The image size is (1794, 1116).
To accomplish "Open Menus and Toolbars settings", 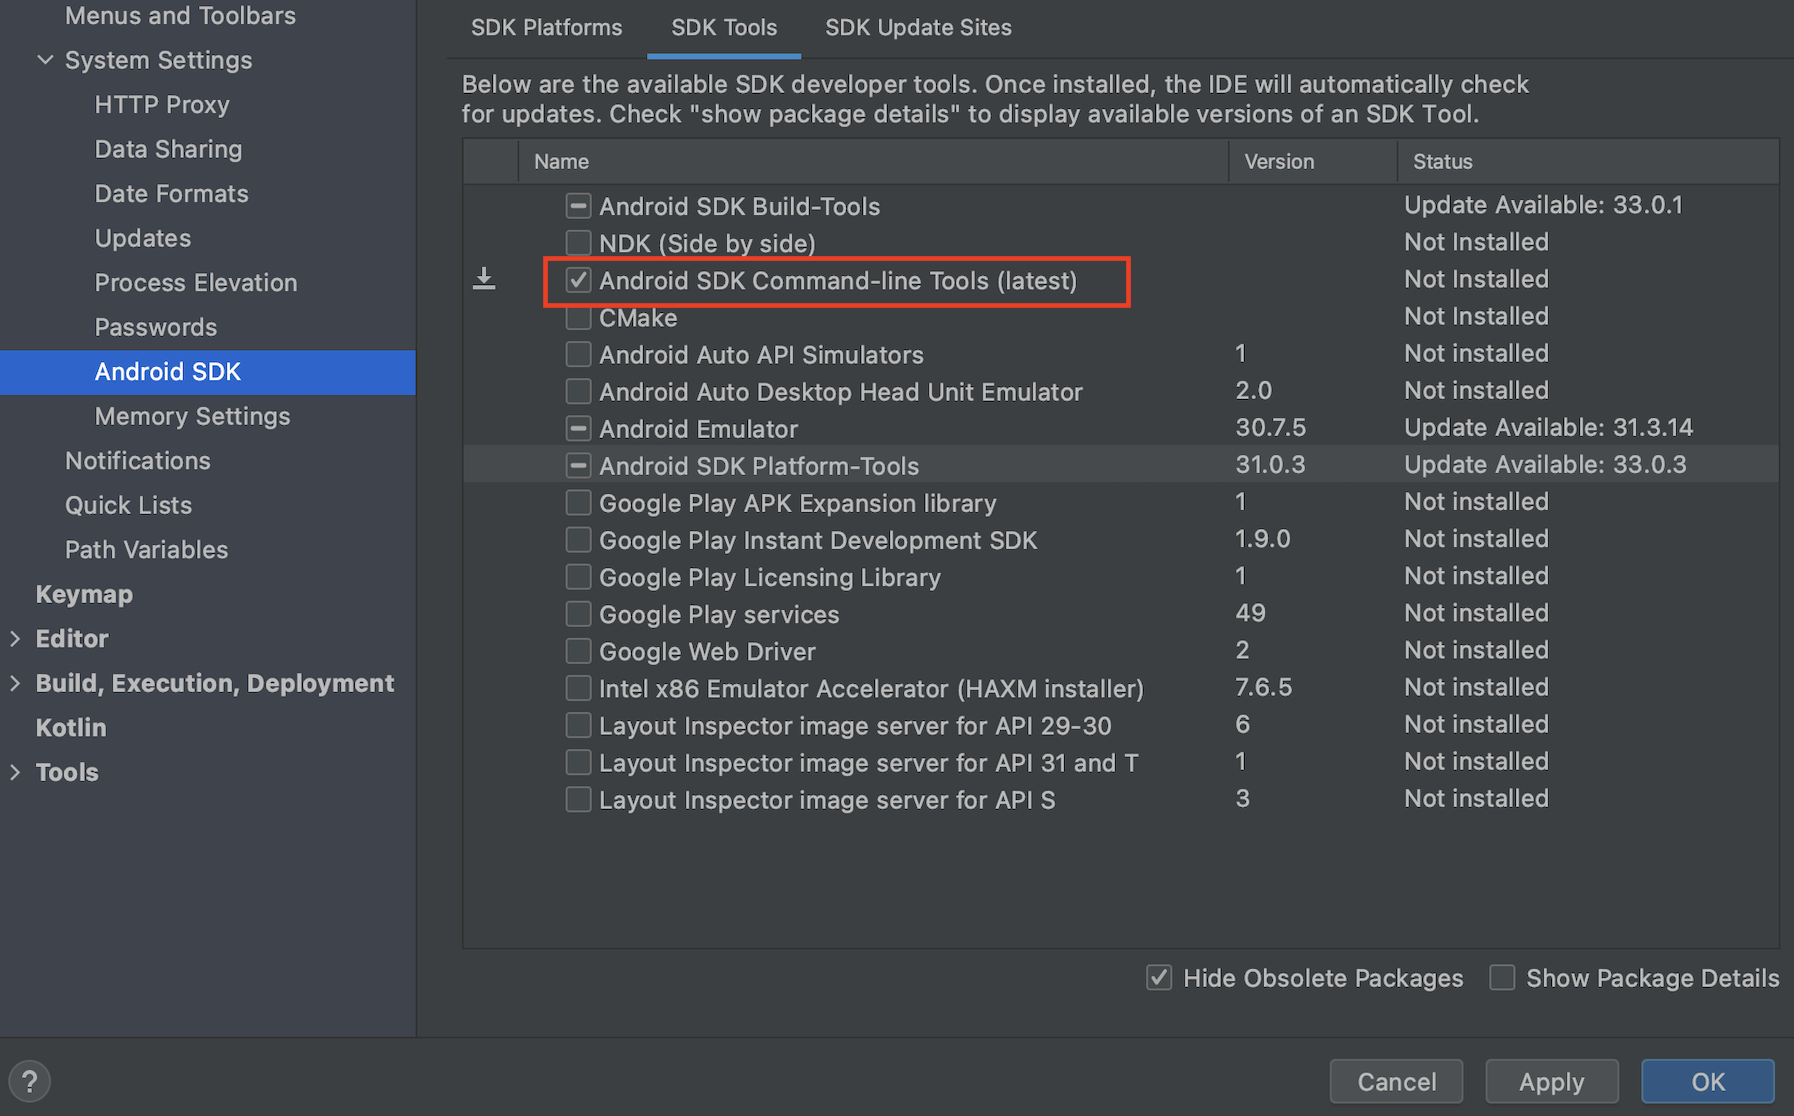I will (180, 16).
